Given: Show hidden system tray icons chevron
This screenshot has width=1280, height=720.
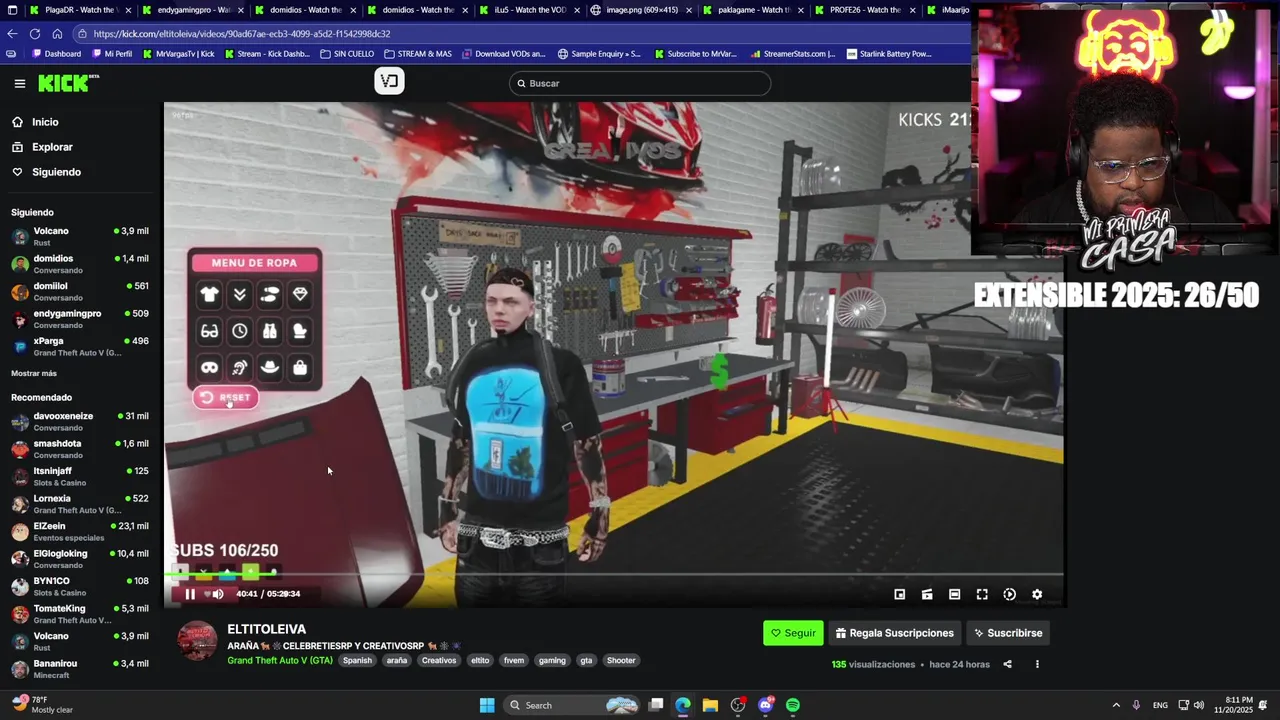Looking at the screenshot, I should (1116, 705).
